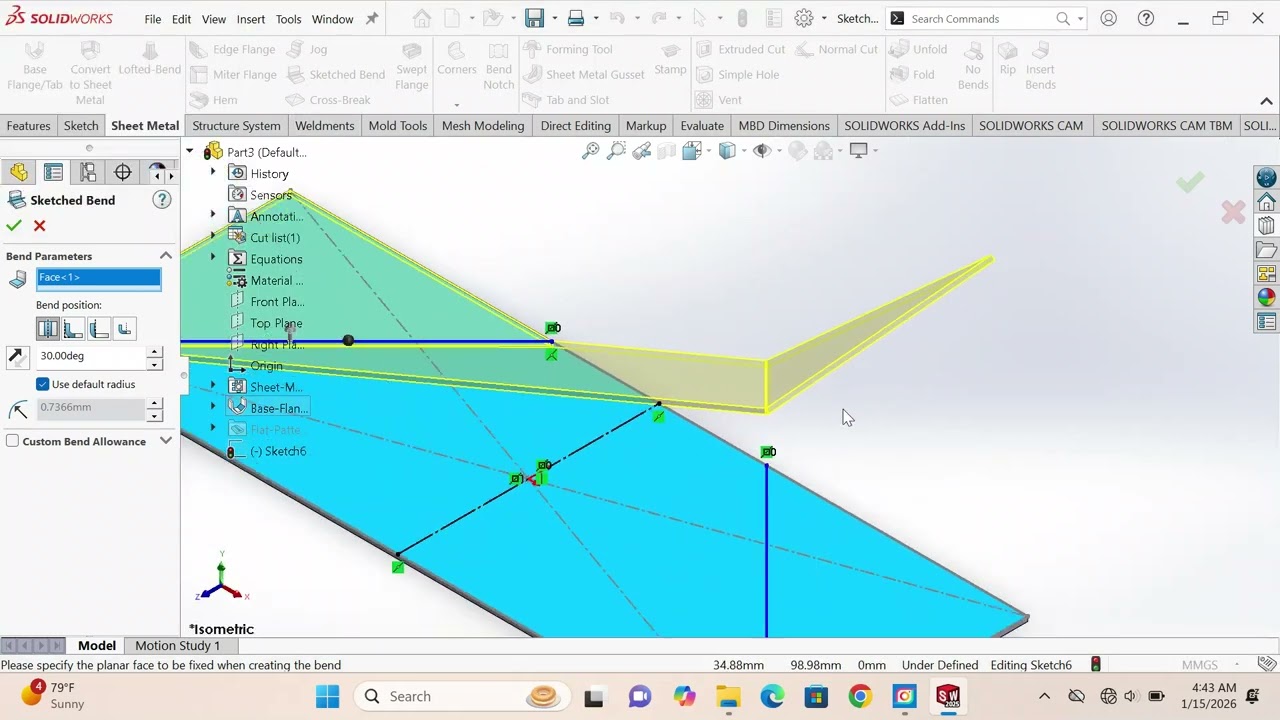Viewport: 1280px width, 720px height.
Task: Open the FeatureManager Design Tree tab
Action: (x=19, y=173)
